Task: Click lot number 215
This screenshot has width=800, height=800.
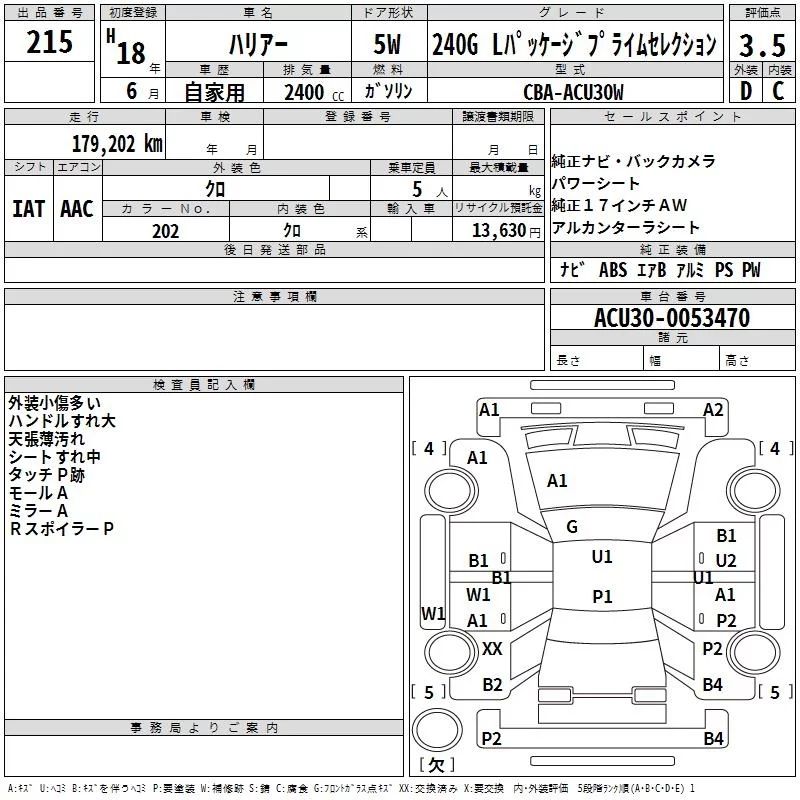Action: click(49, 42)
